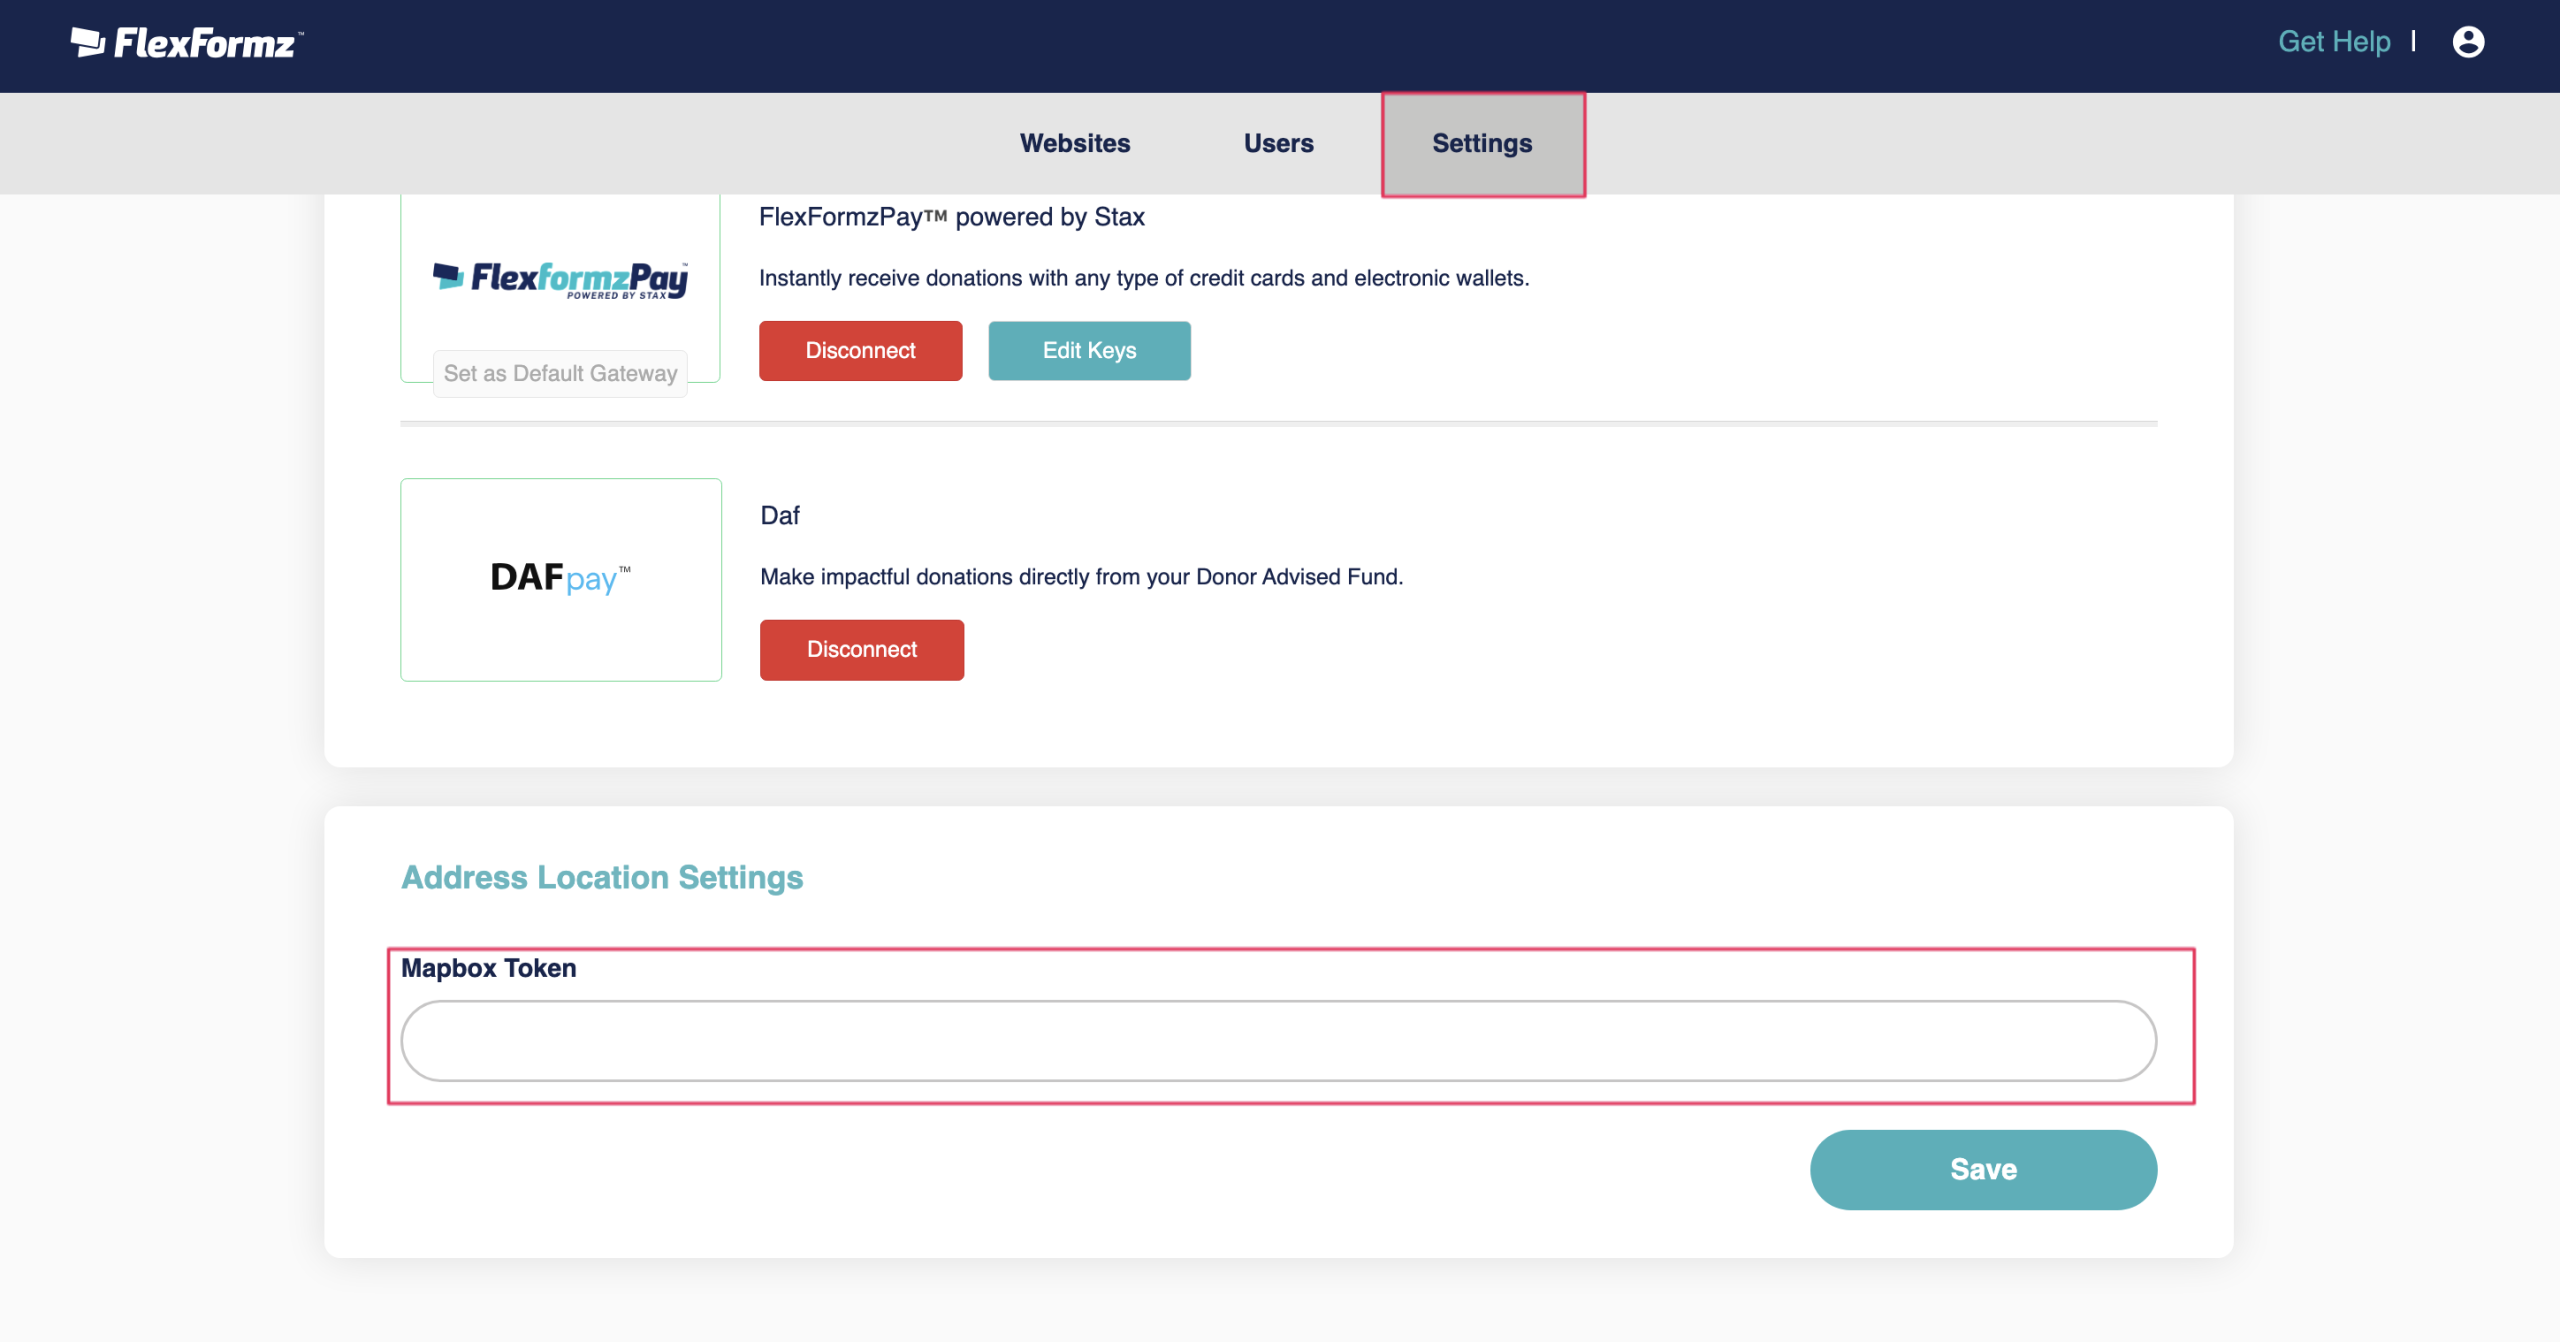Disconnect the FlexFormzPay gateway
Image resolution: width=2560 pixels, height=1342 pixels.
[x=860, y=351]
